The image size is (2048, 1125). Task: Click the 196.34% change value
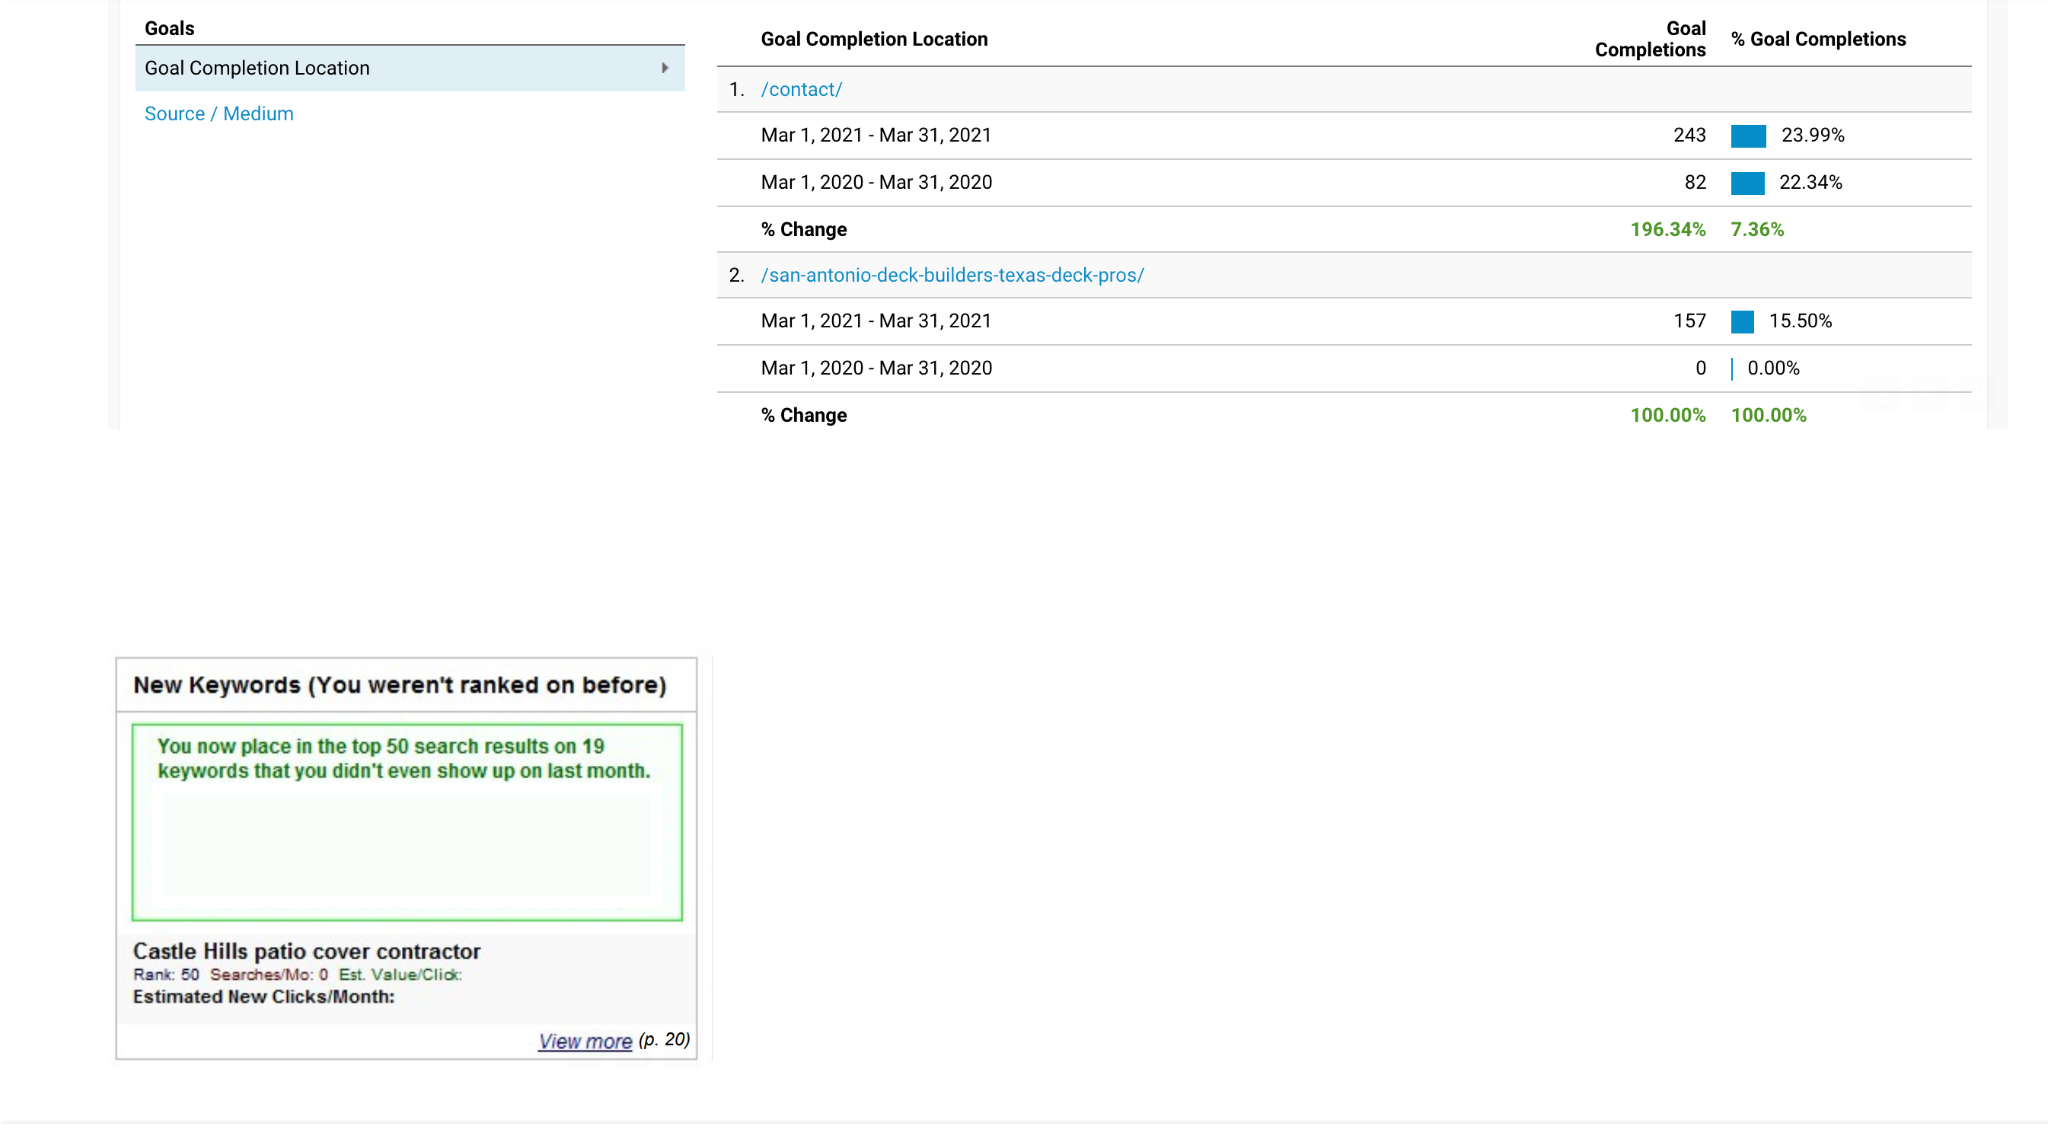[1668, 229]
